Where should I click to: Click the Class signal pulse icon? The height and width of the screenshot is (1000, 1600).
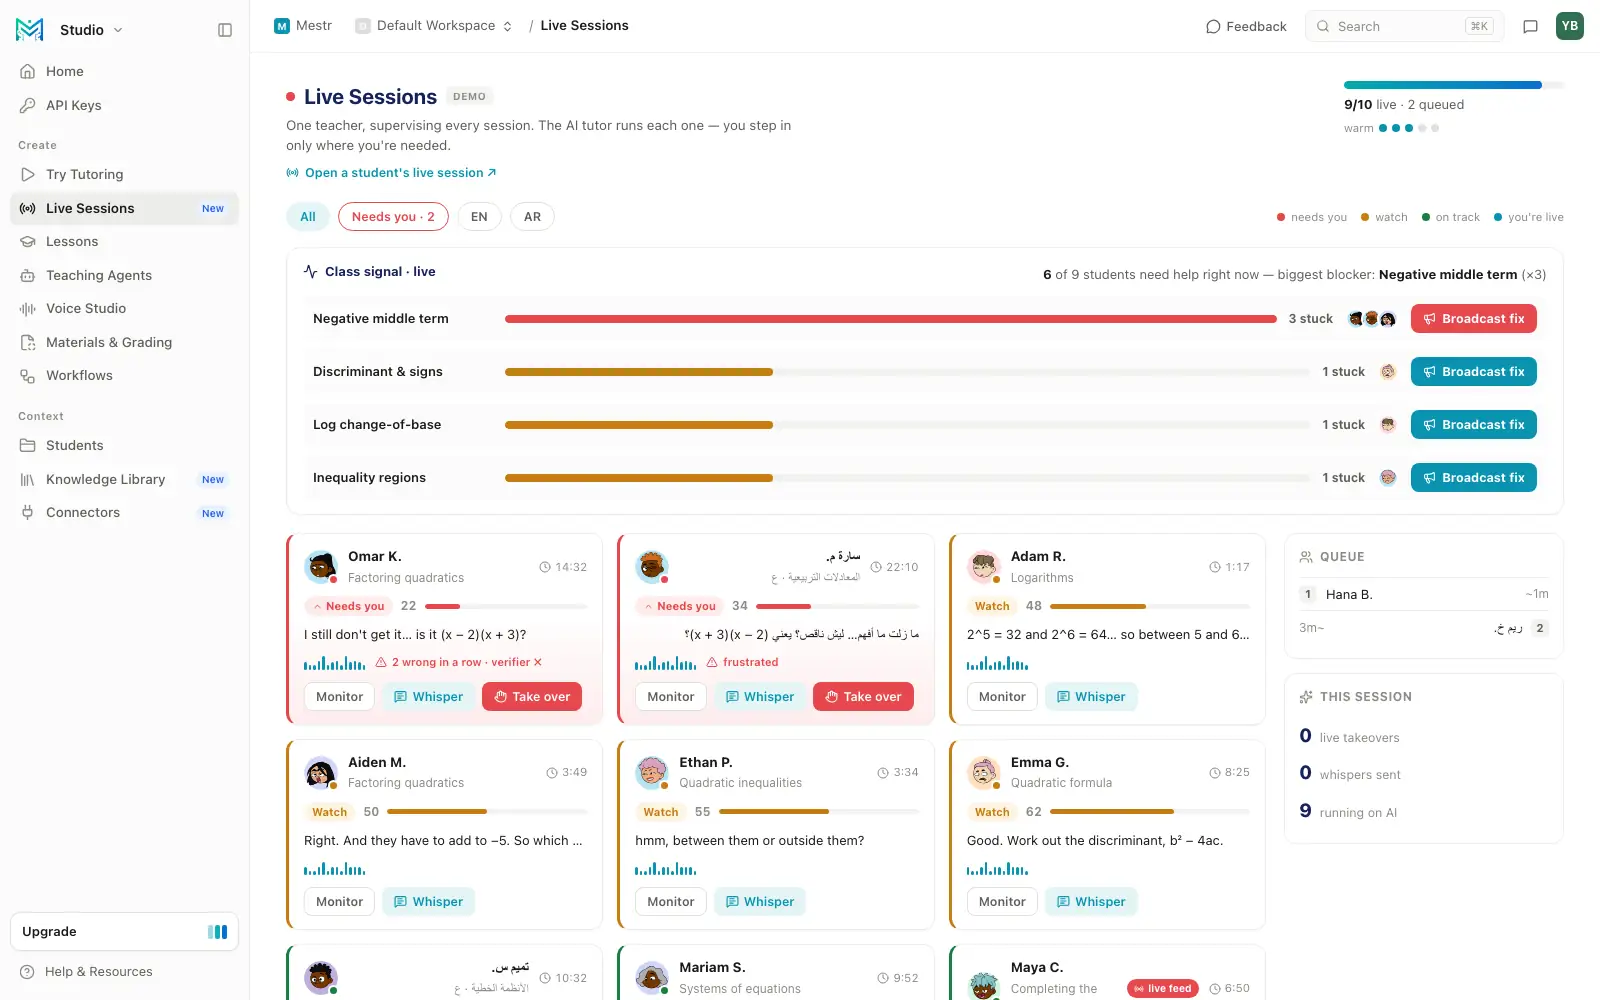[311, 272]
